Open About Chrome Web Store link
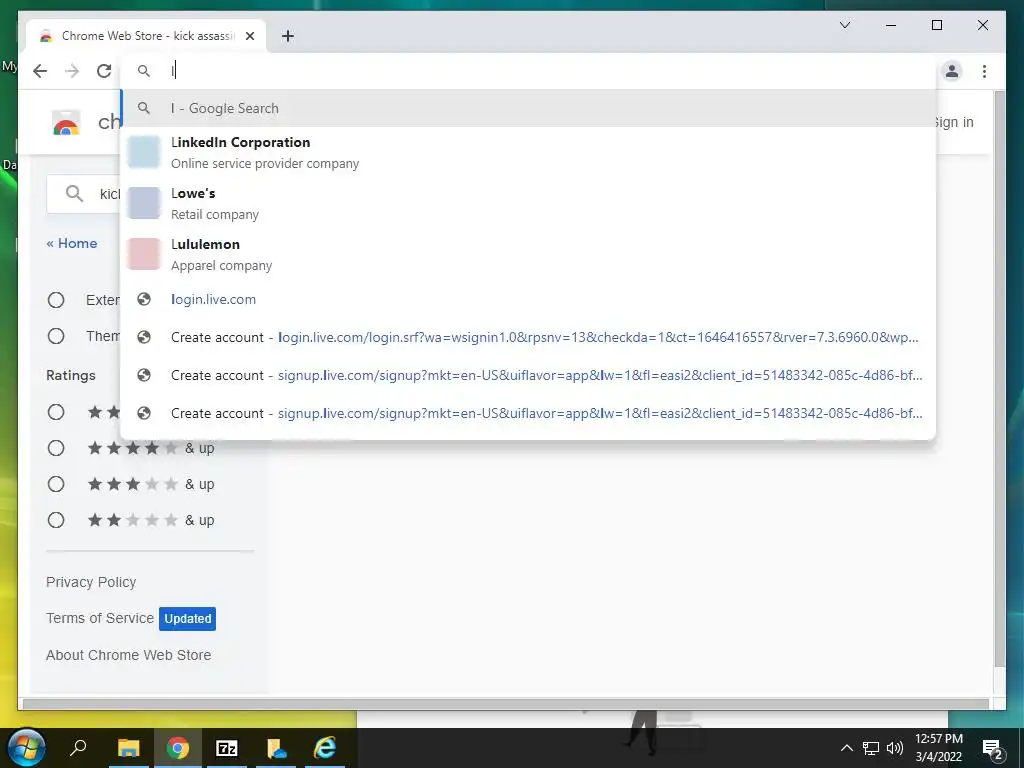The width and height of the screenshot is (1024, 768). [129, 655]
